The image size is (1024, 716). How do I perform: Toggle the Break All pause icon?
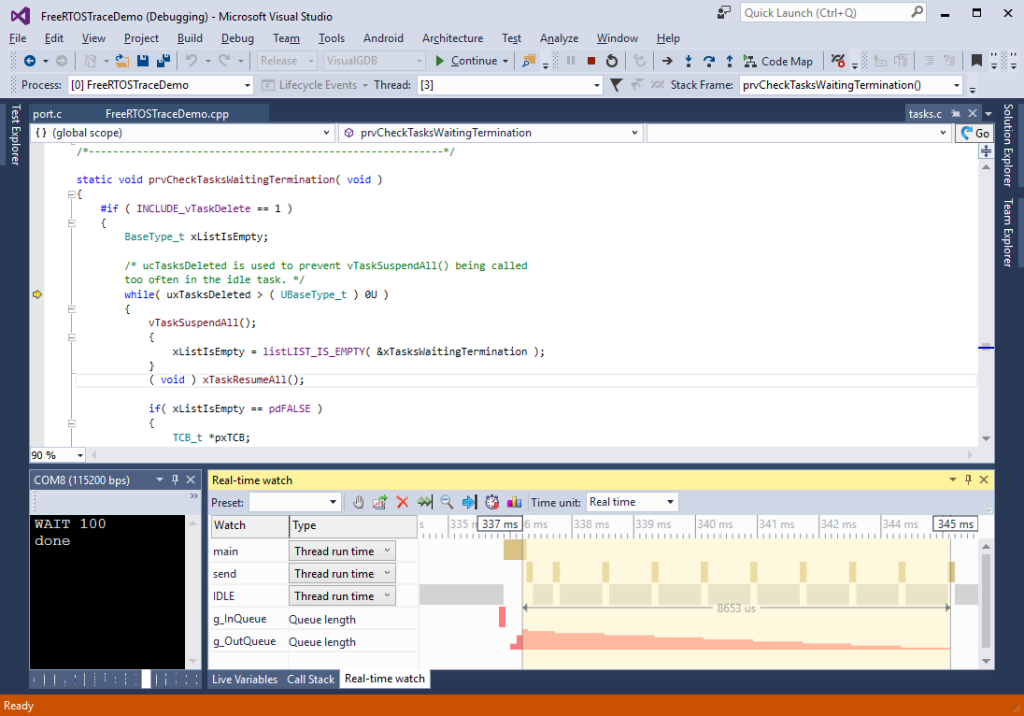(x=570, y=61)
